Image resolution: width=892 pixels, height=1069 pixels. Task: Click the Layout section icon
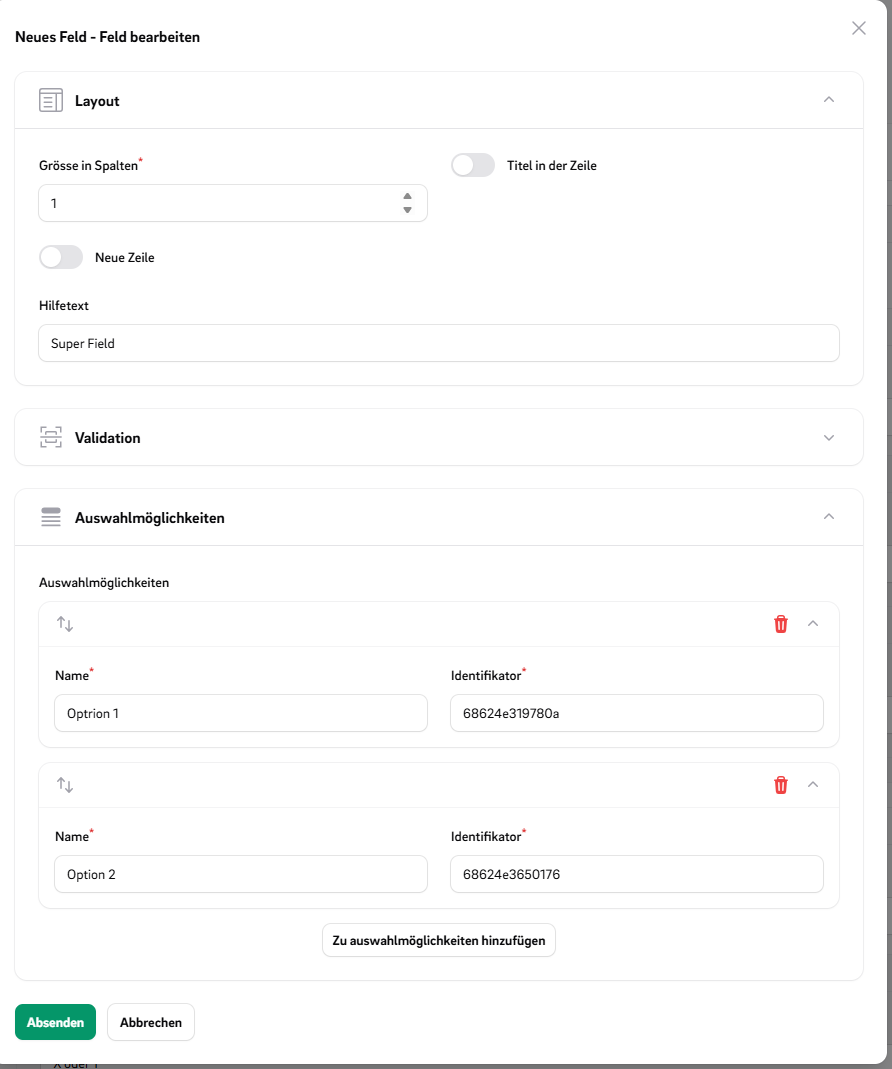point(51,100)
